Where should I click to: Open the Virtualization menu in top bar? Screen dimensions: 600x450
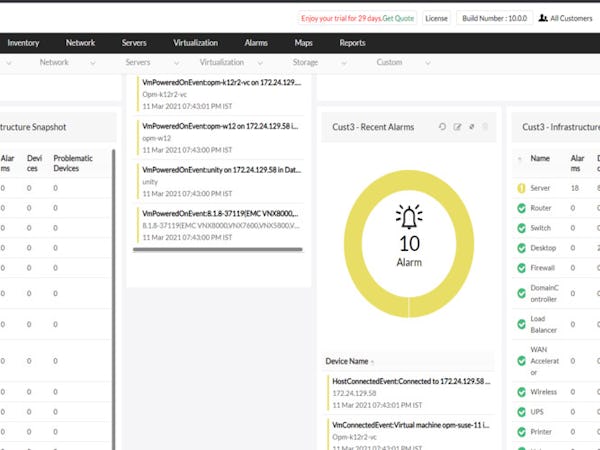click(196, 43)
